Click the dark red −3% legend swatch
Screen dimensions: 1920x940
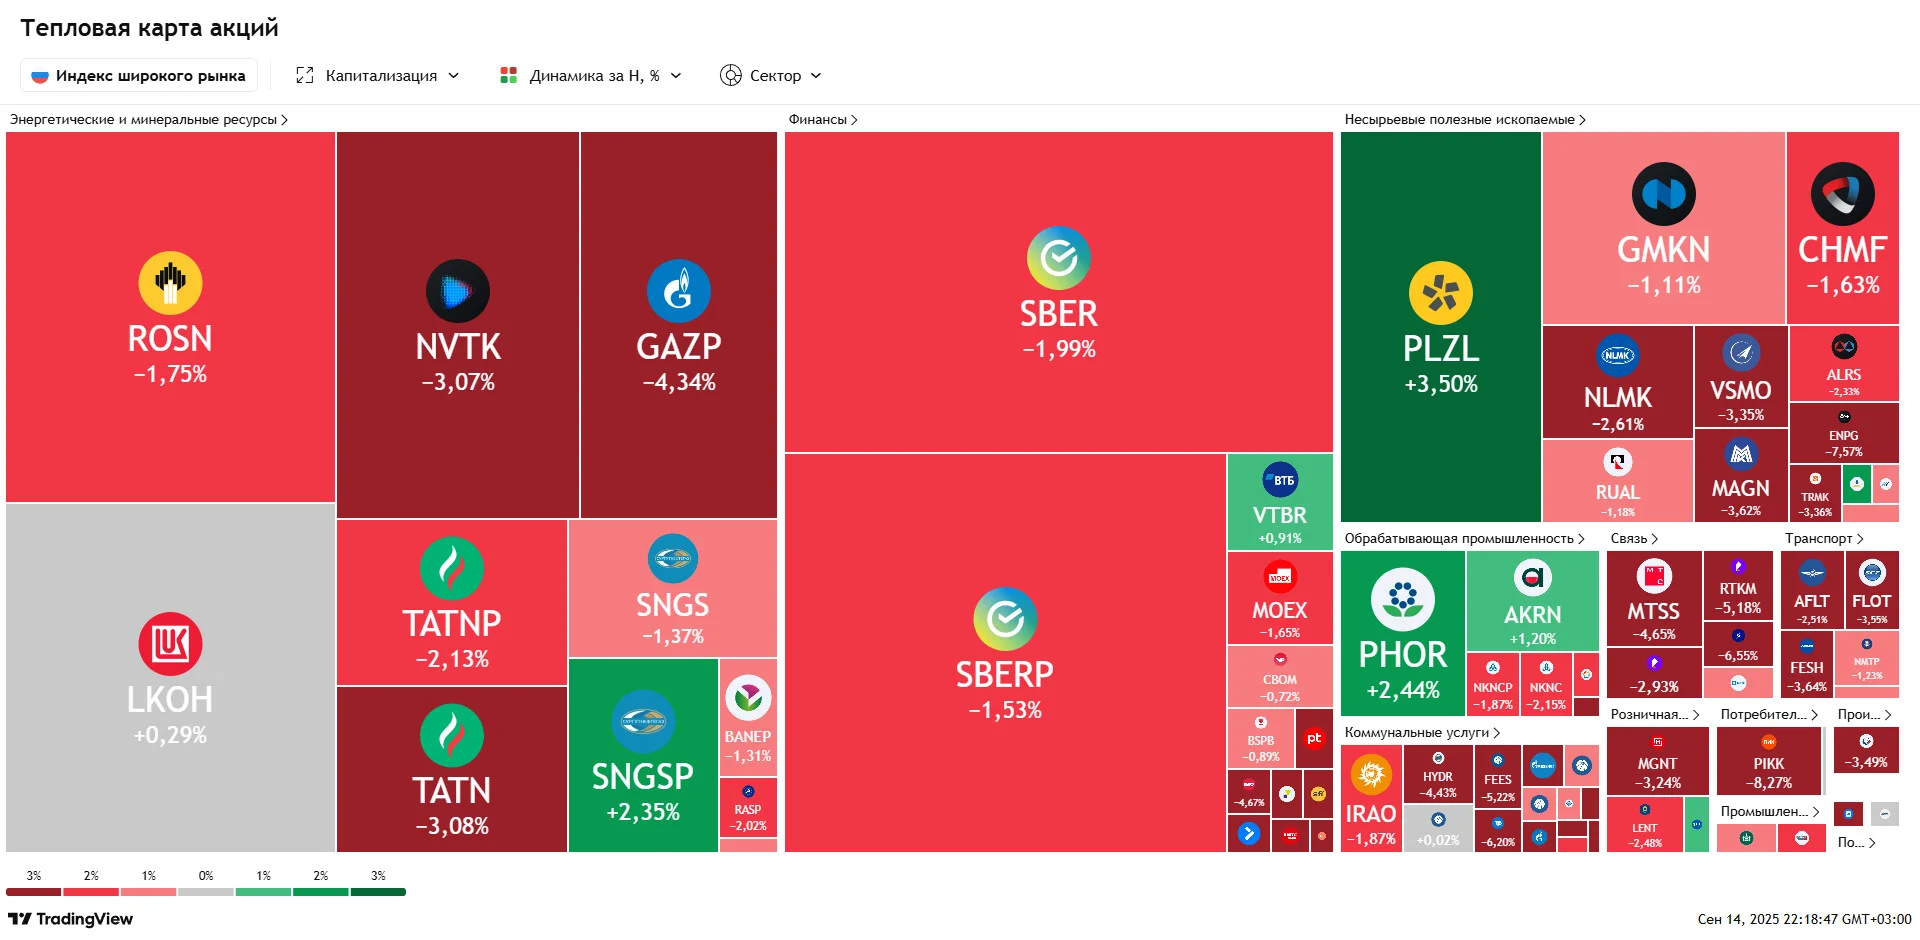tap(34, 892)
